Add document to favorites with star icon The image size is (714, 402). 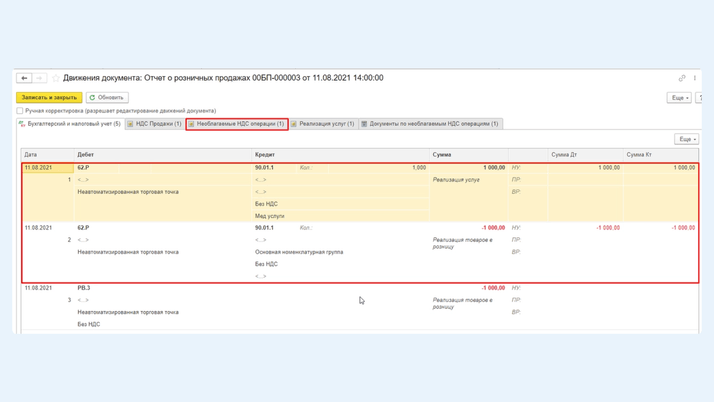pyautogui.click(x=55, y=78)
